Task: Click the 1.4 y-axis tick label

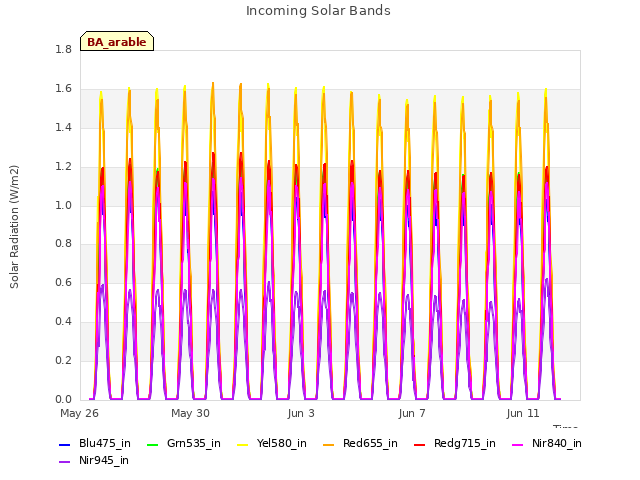Action: point(63,128)
